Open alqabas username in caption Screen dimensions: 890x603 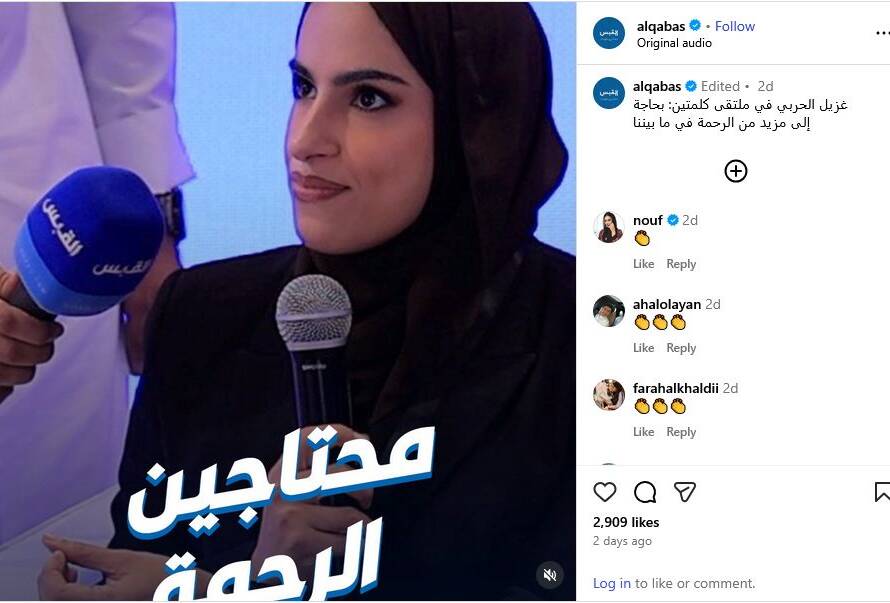657,86
